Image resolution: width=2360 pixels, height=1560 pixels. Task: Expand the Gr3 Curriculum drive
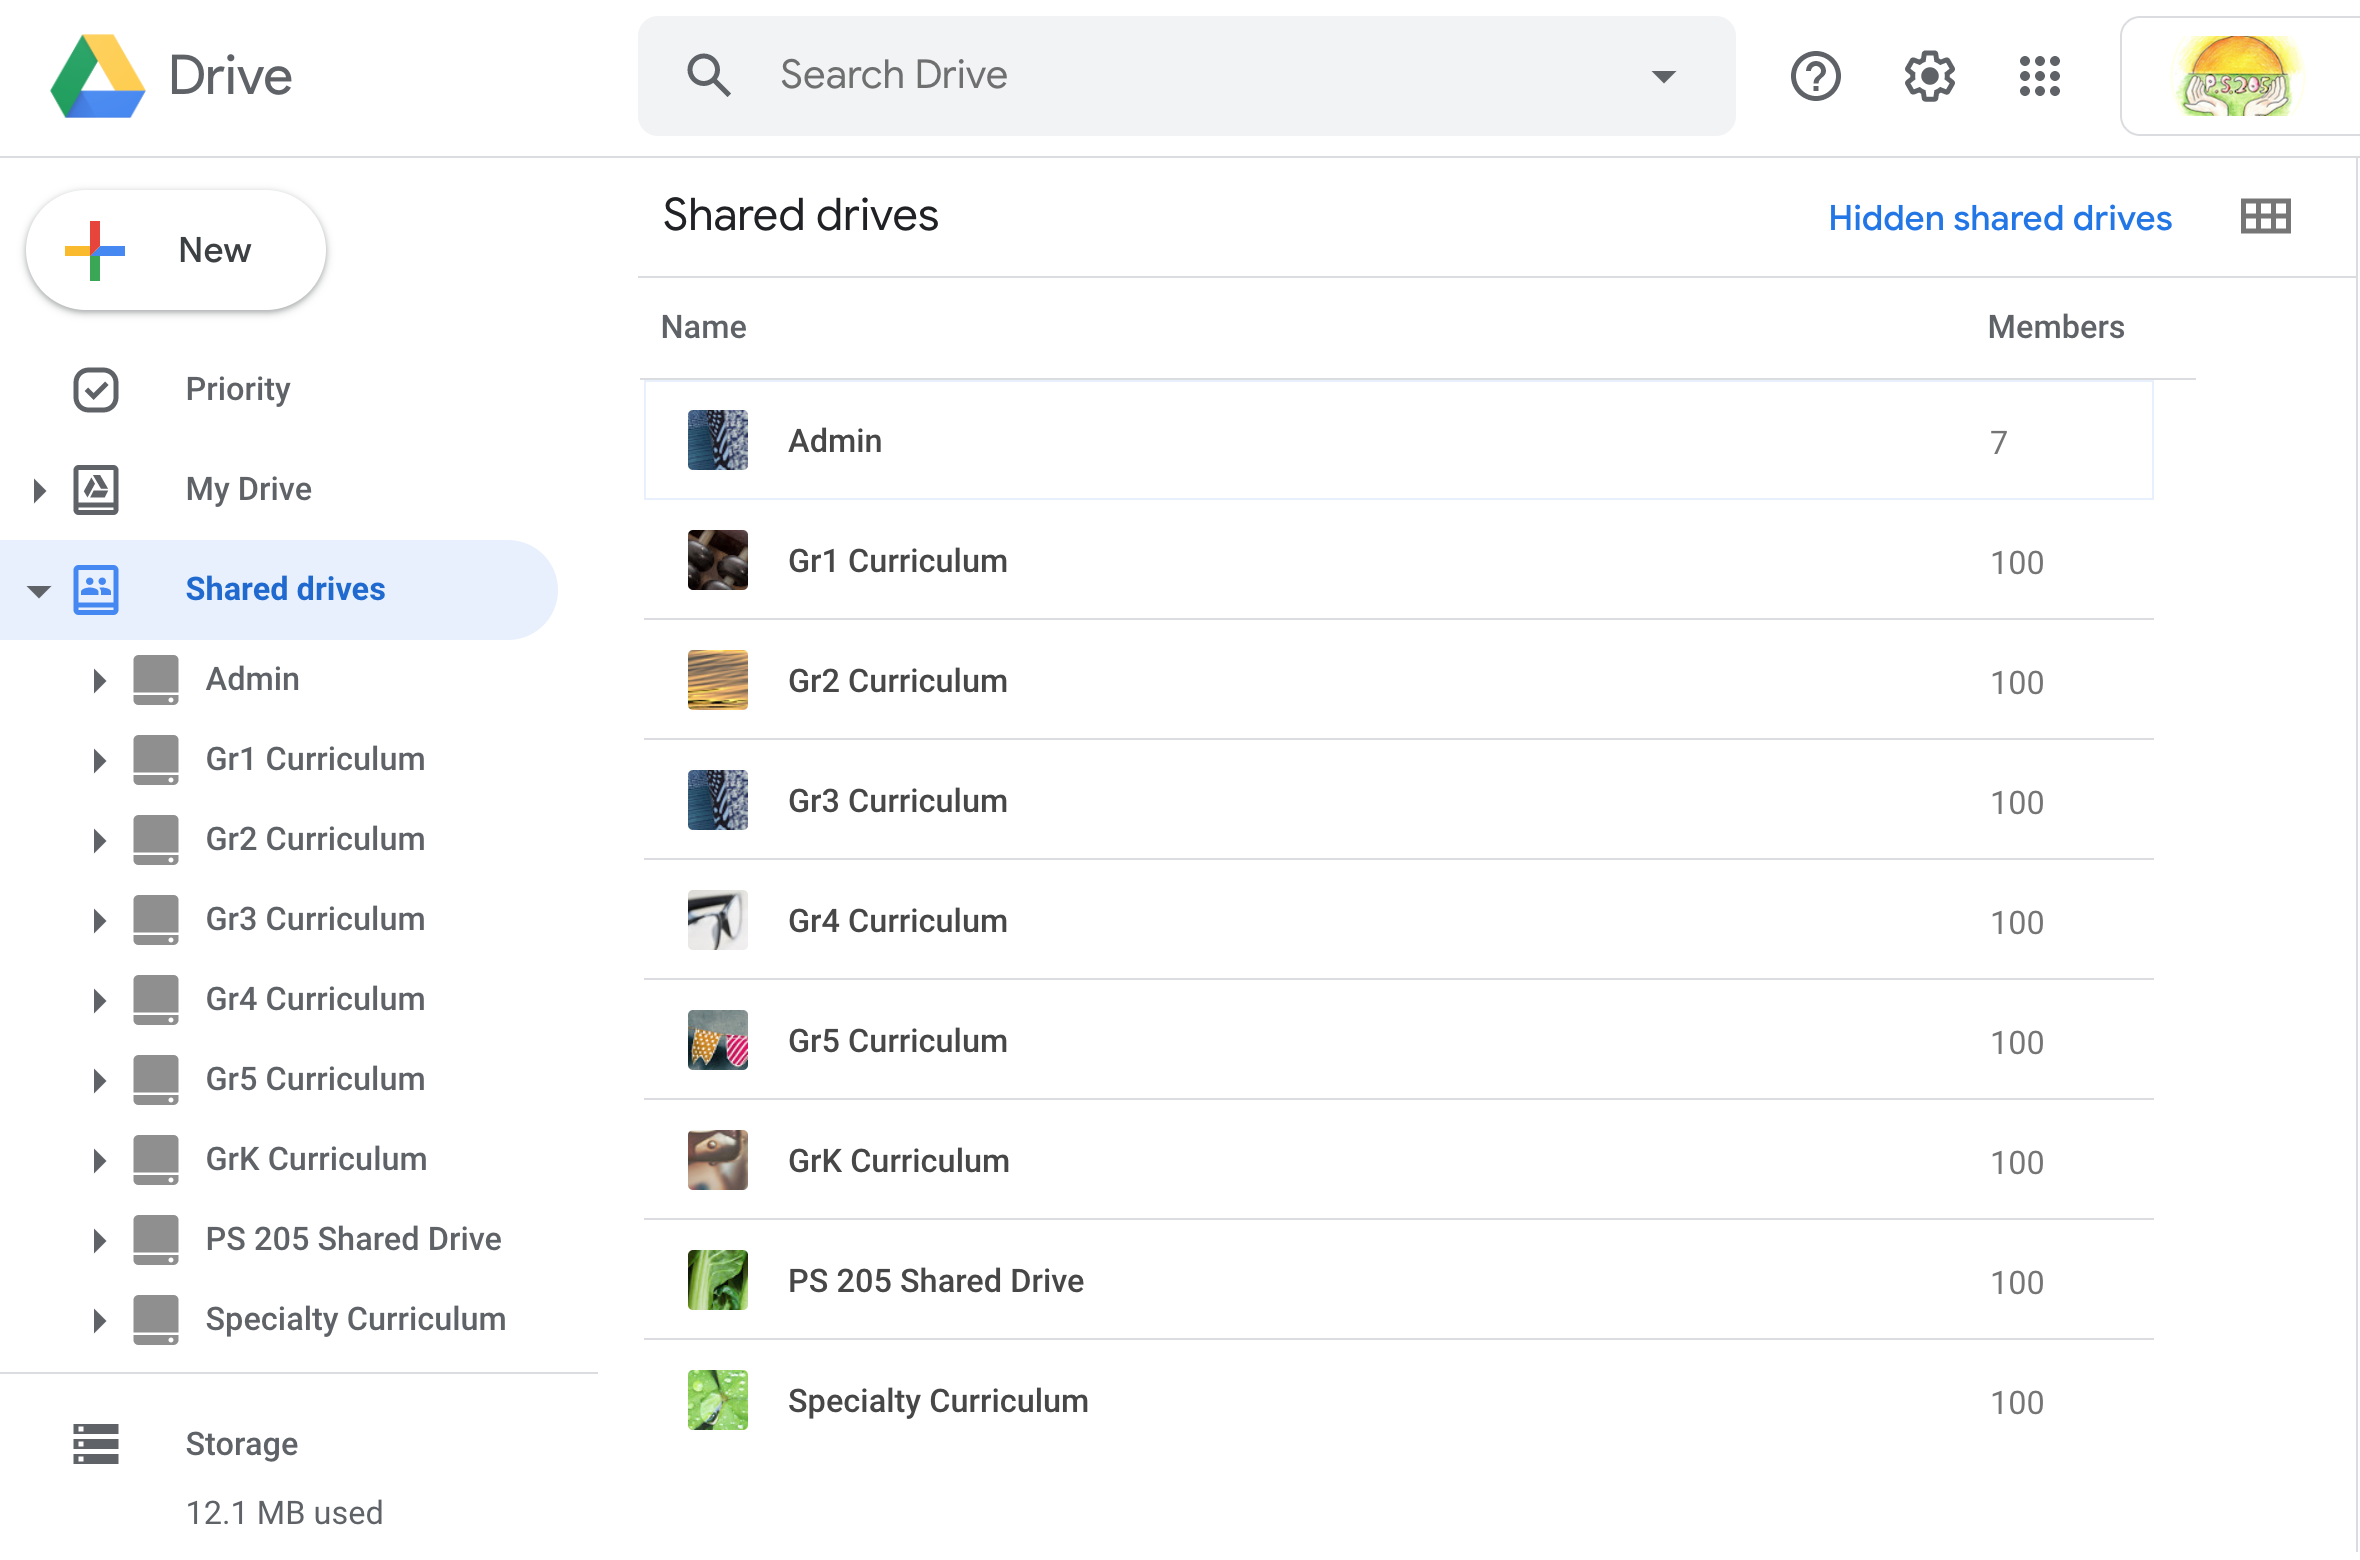coord(100,919)
